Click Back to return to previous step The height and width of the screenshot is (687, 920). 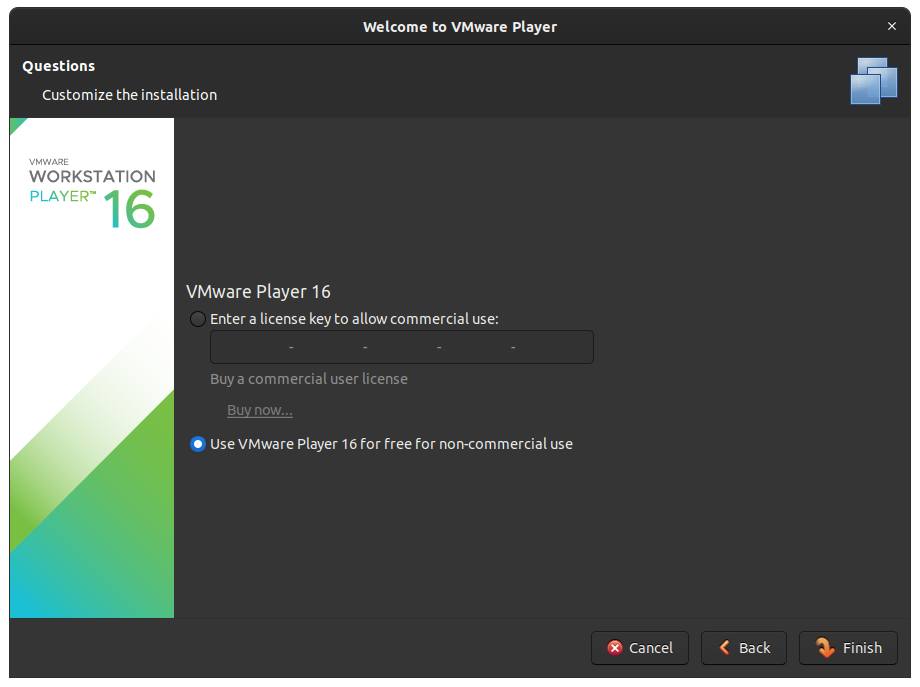pos(743,648)
